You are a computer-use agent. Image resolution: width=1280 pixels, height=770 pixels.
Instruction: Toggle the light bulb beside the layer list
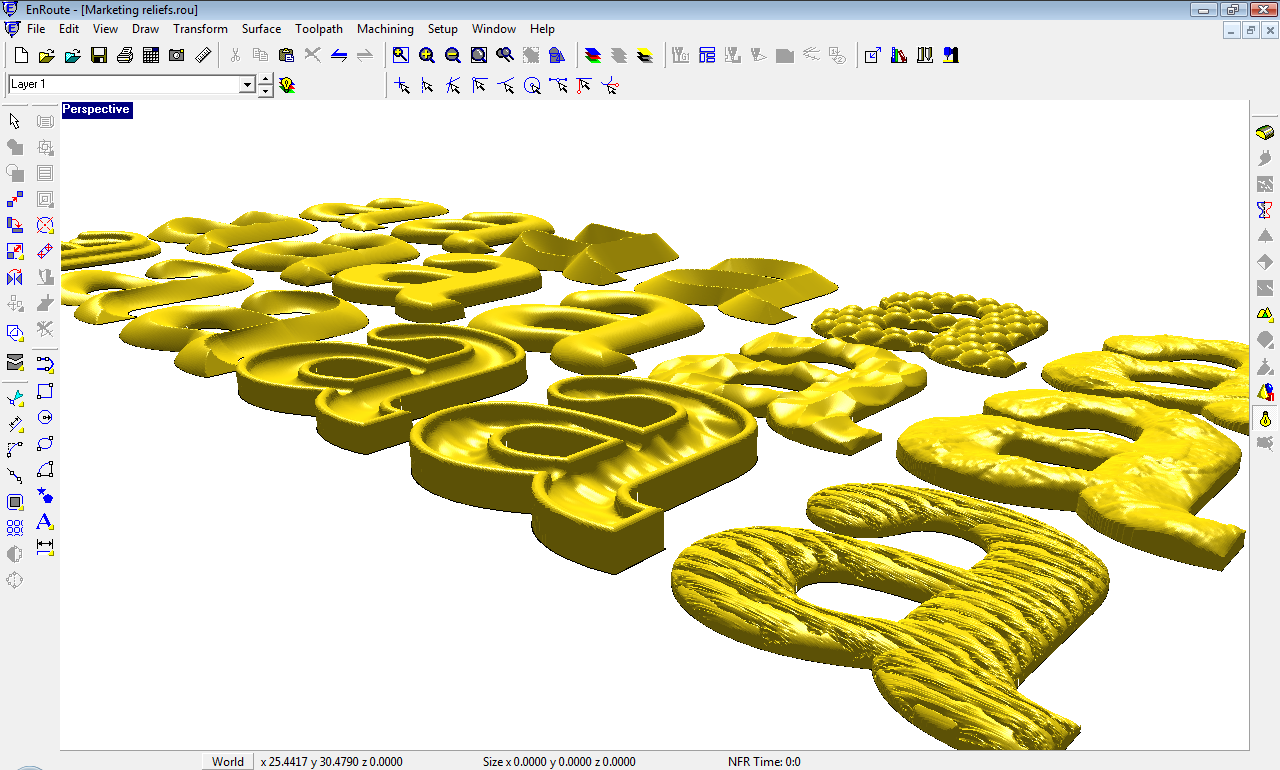pos(287,86)
